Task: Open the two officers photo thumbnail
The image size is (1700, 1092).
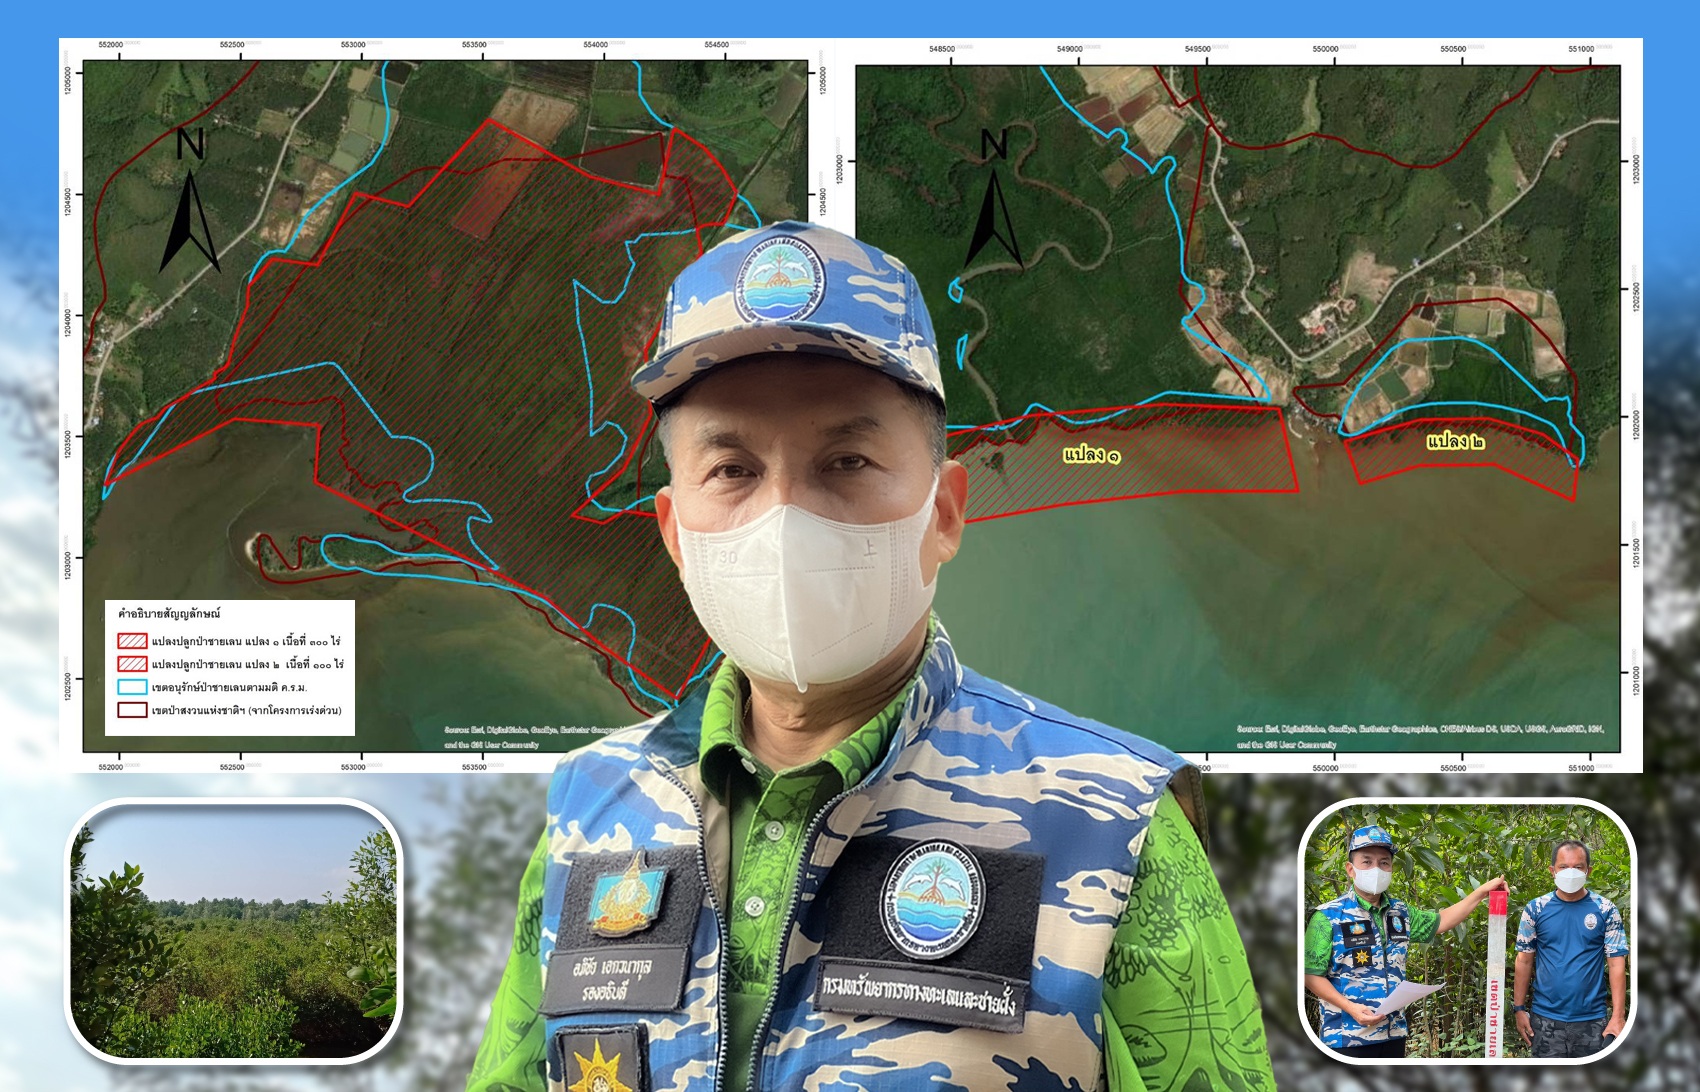Action: click(x=1467, y=929)
